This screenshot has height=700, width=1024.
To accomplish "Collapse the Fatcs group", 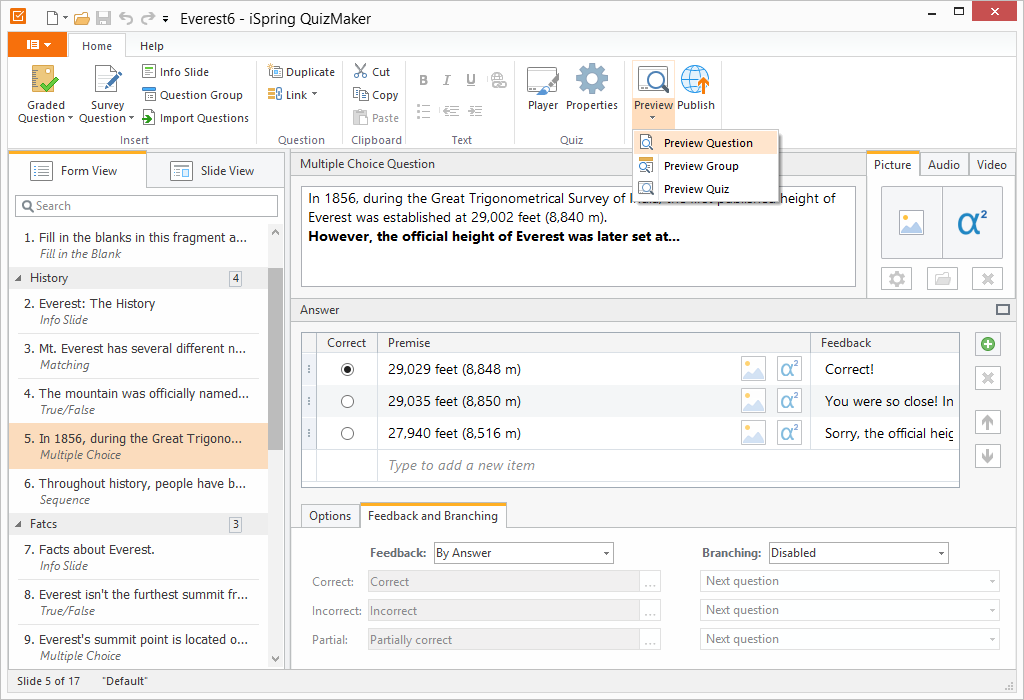I will tap(18, 524).
